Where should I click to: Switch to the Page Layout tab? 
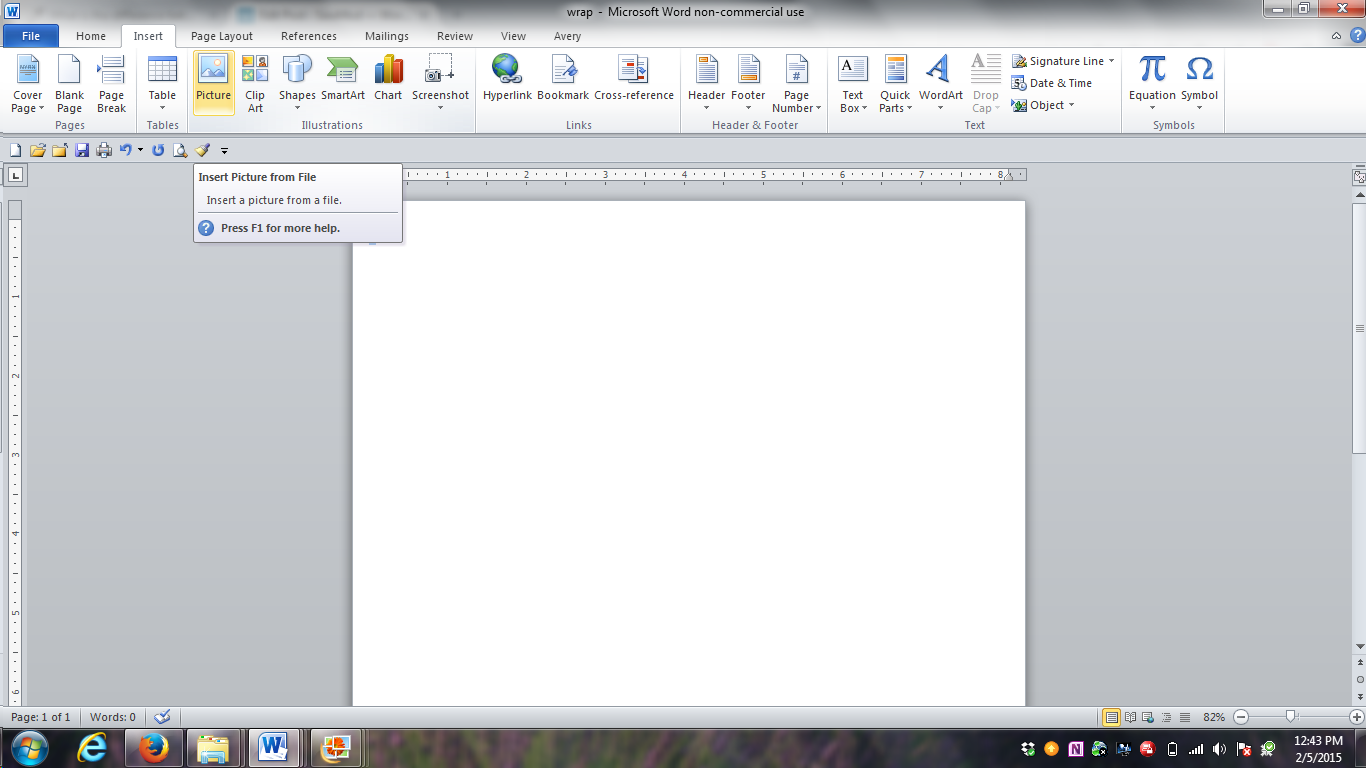click(222, 36)
